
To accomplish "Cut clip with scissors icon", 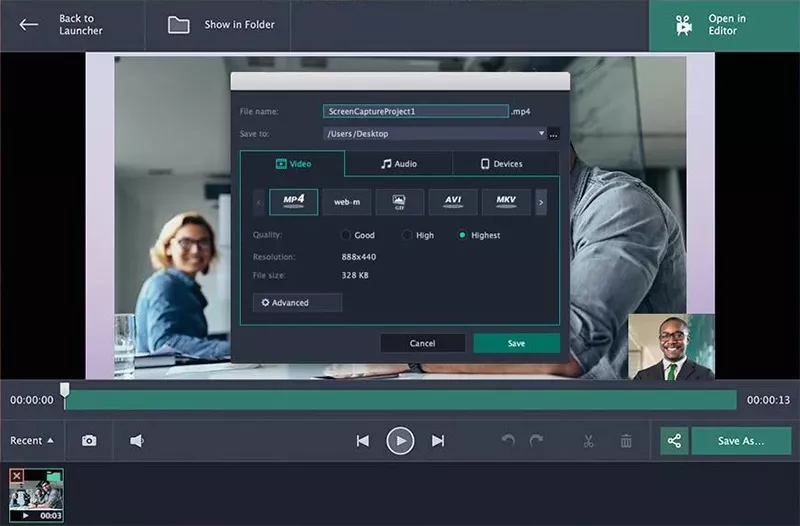I will 588,441.
